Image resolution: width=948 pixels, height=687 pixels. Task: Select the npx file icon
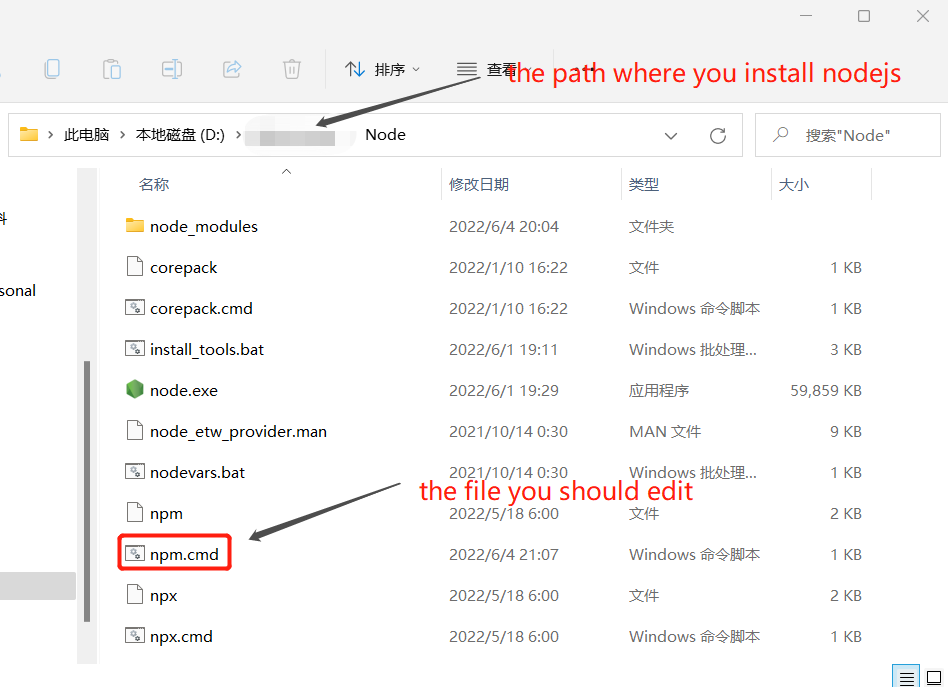pyautogui.click(x=134, y=594)
